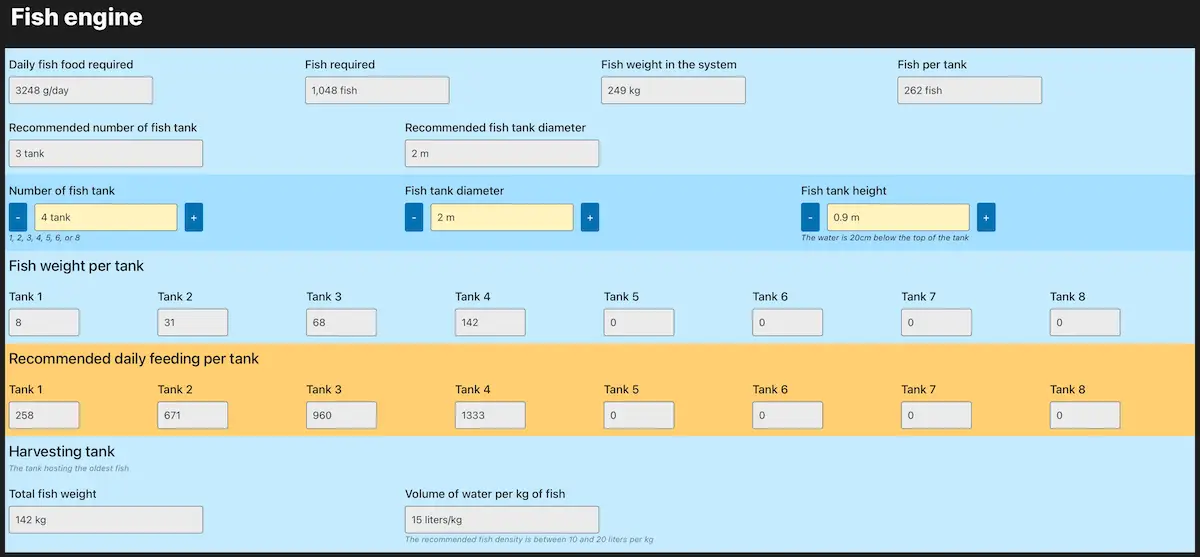The width and height of the screenshot is (1200, 557).
Task: Focus the Fish tank height field
Action: point(898,218)
